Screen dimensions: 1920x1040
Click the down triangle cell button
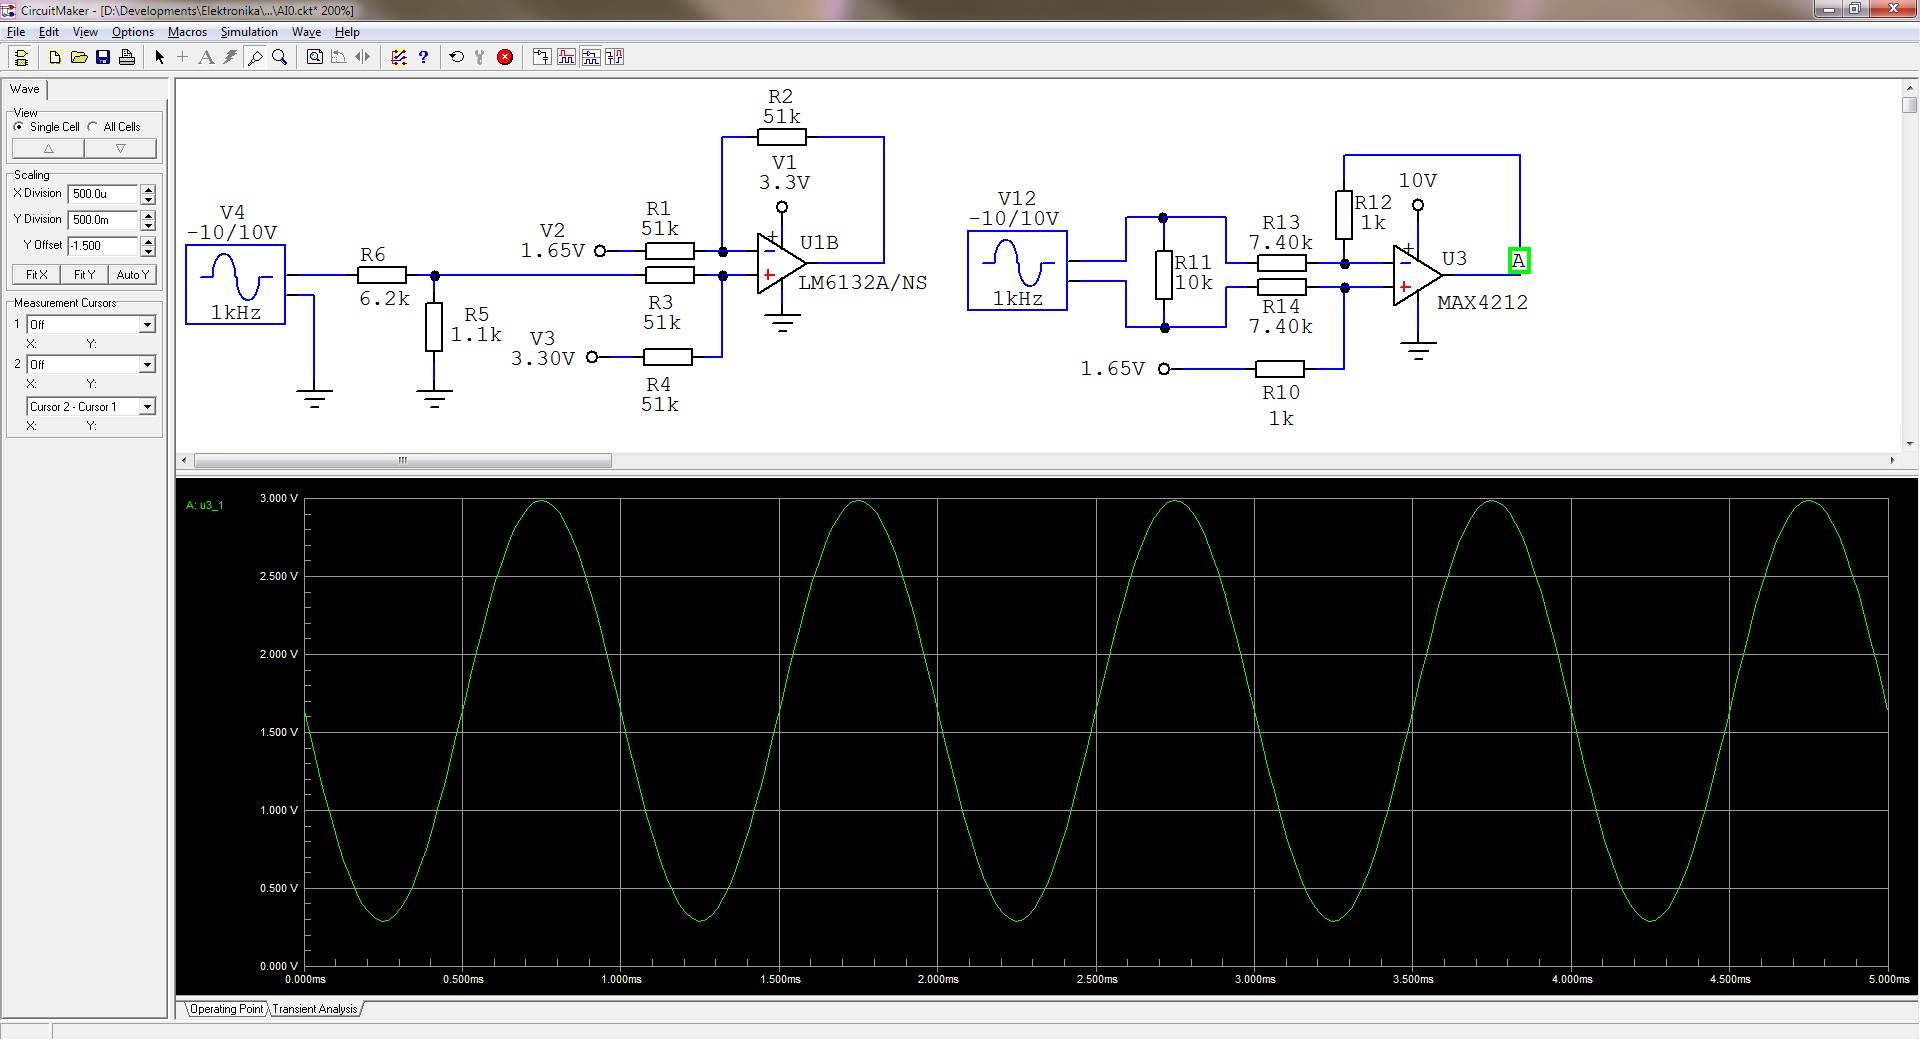coord(121,148)
